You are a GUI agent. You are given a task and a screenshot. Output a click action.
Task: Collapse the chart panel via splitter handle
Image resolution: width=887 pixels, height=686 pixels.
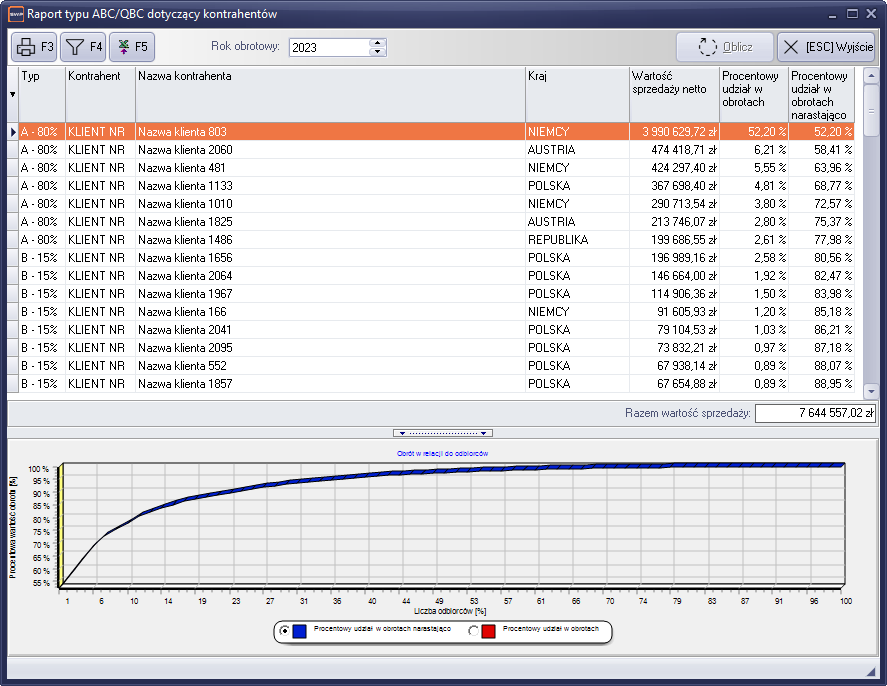point(443,433)
